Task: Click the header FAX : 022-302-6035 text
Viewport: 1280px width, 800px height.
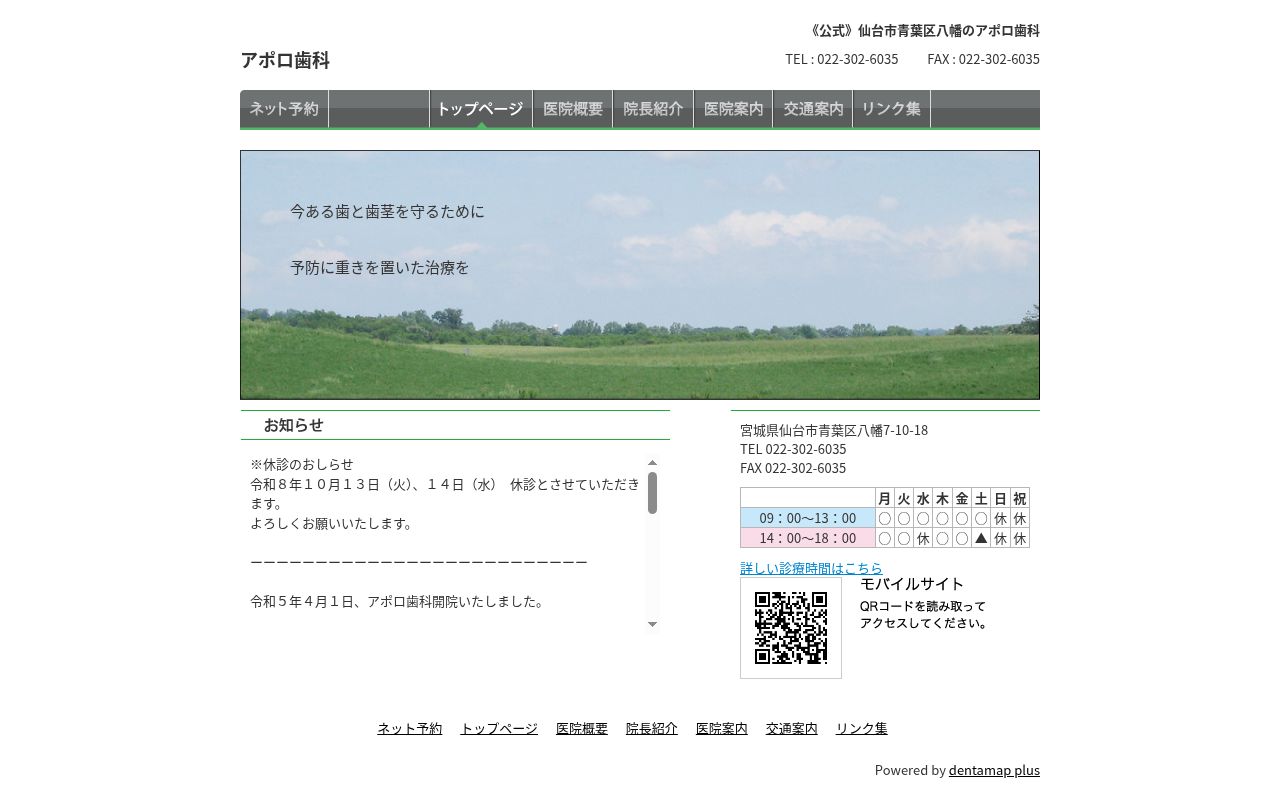Action: click(983, 59)
